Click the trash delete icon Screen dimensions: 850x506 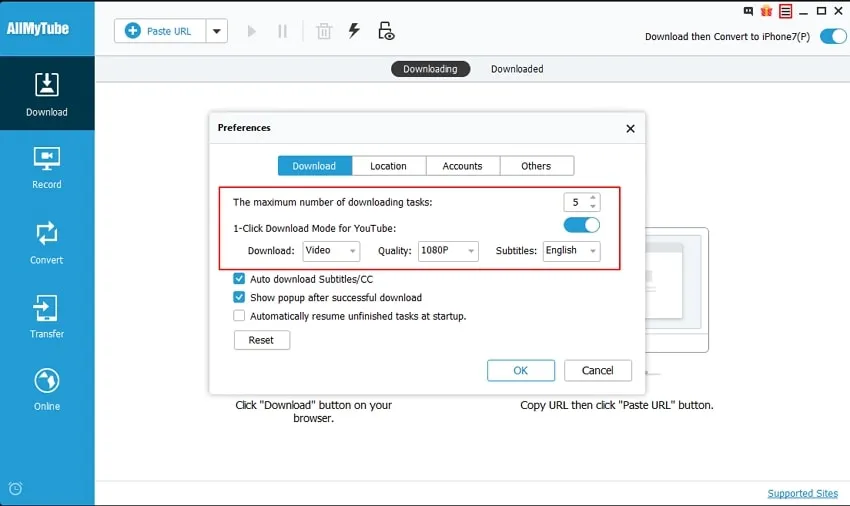324,31
